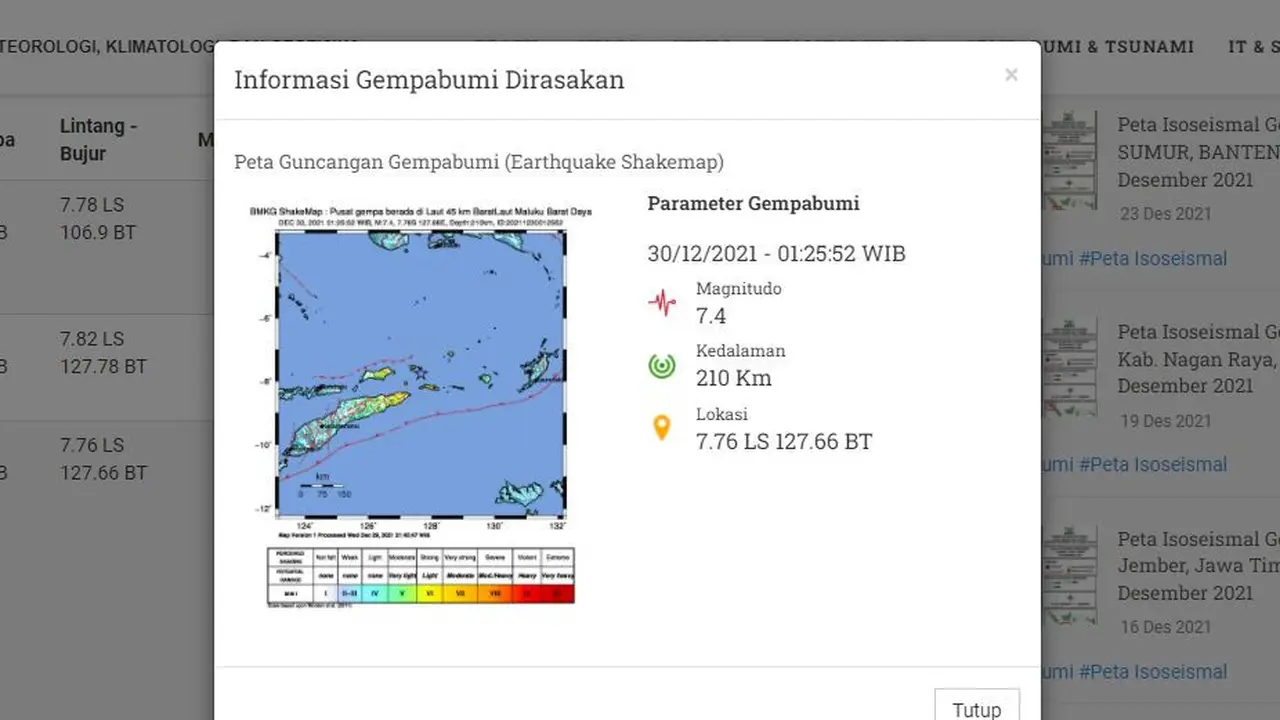Image resolution: width=1280 pixels, height=720 pixels.
Task: Click thumbnail beside the 16 Des 2021 article
Action: (1069, 575)
